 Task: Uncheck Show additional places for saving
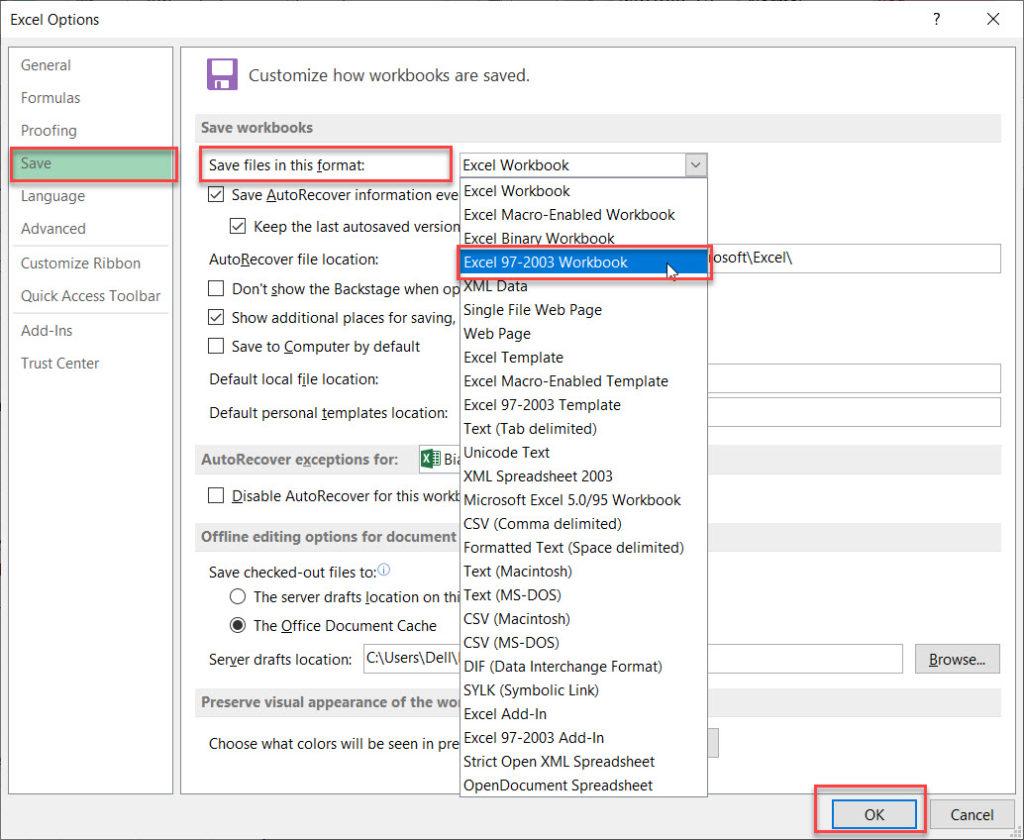click(x=216, y=317)
